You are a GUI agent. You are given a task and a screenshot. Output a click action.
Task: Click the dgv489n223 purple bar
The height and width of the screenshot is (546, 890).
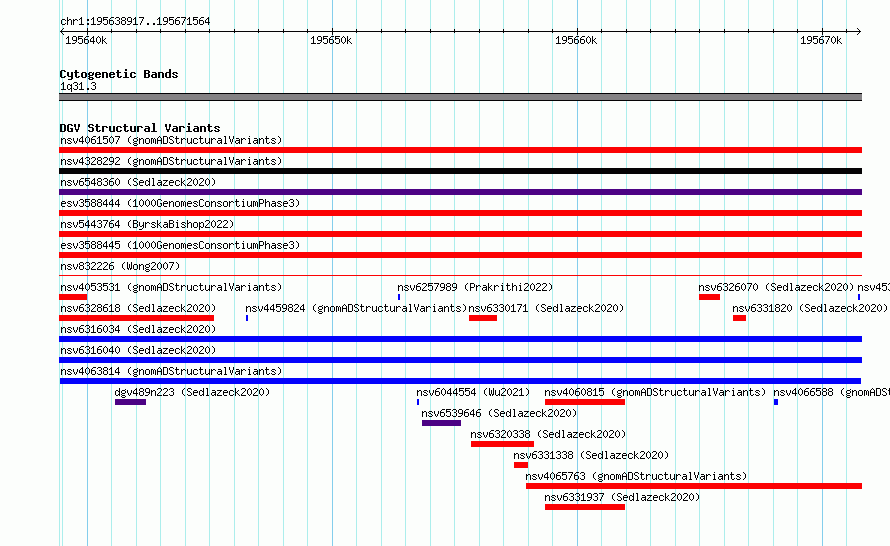pyautogui.click(x=131, y=402)
